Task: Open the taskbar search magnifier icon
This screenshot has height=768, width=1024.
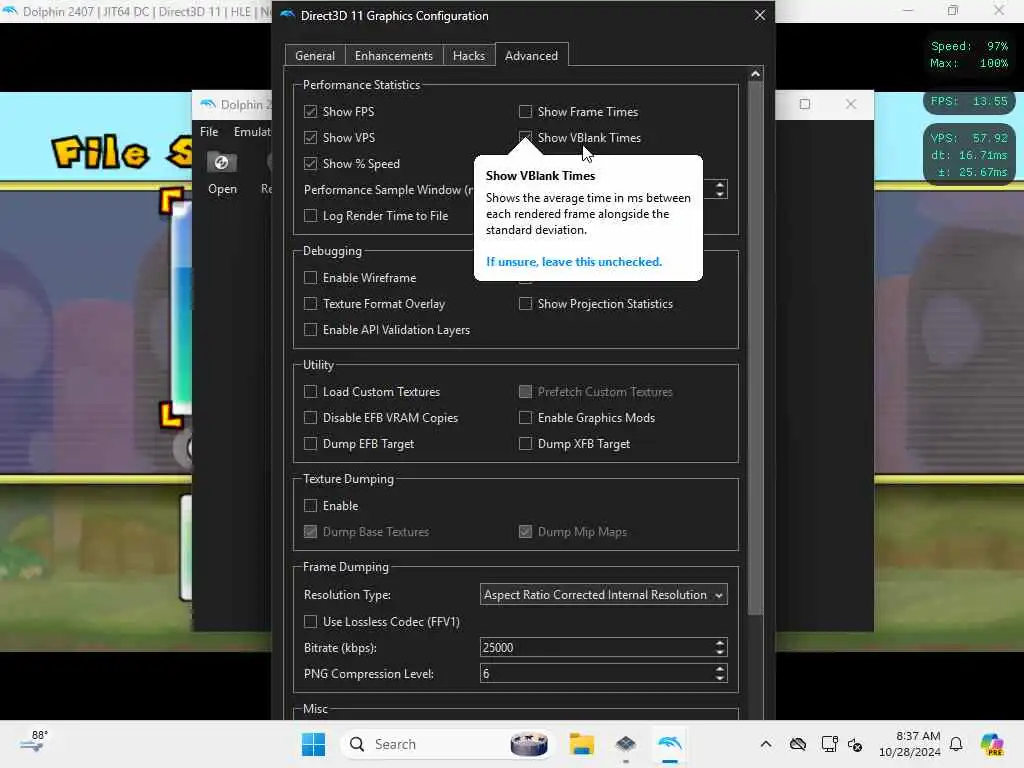Action: 357,744
